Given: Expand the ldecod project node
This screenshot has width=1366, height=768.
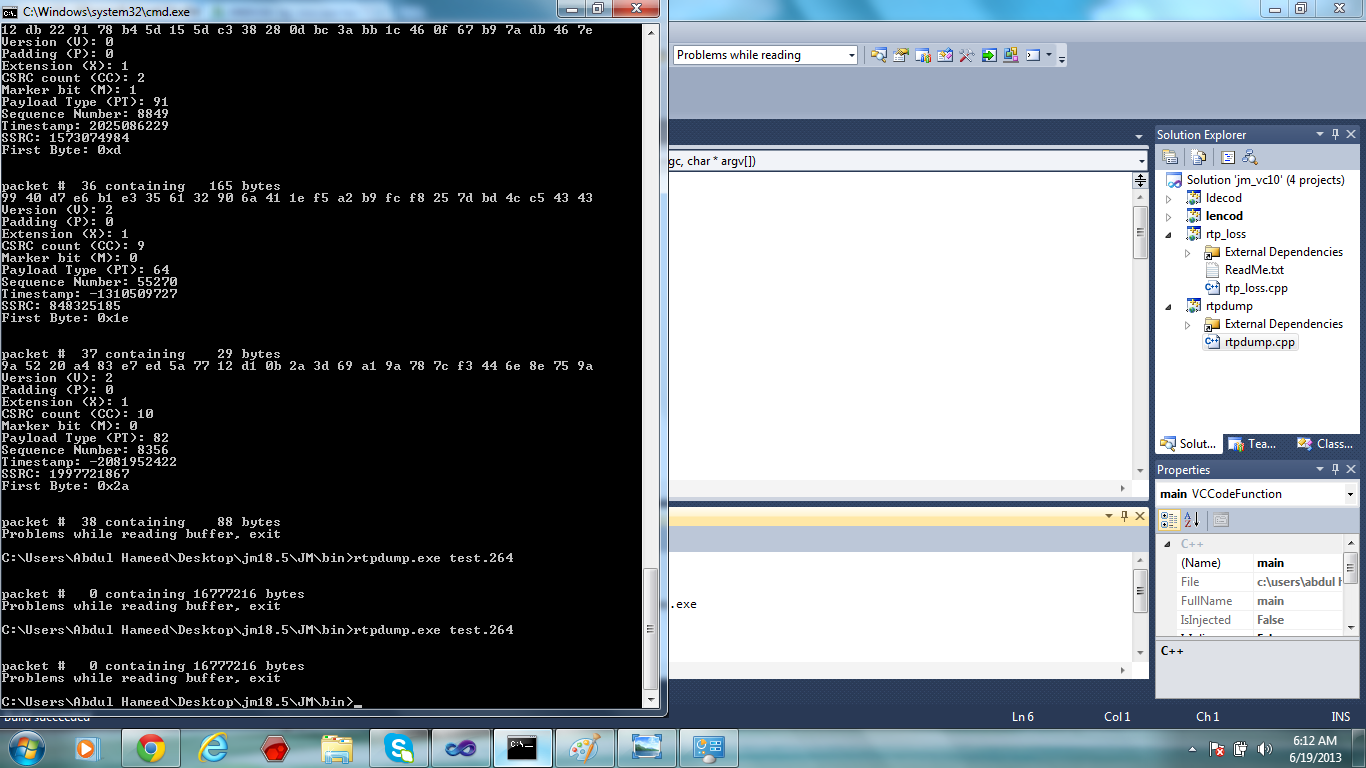Looking at the screenshot, I should click(1168, 198).
